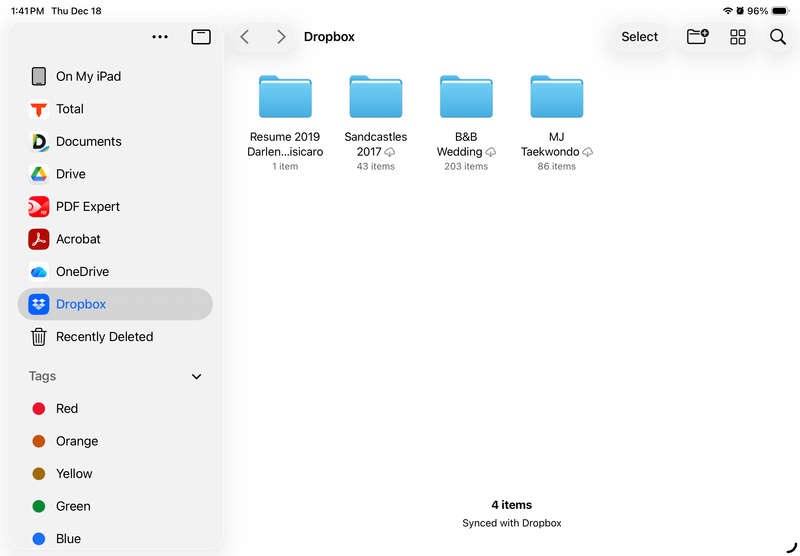Viewport: 800px width, 556px height.
Task: Click the On My iPad device icon
Action: pos(39,77)
